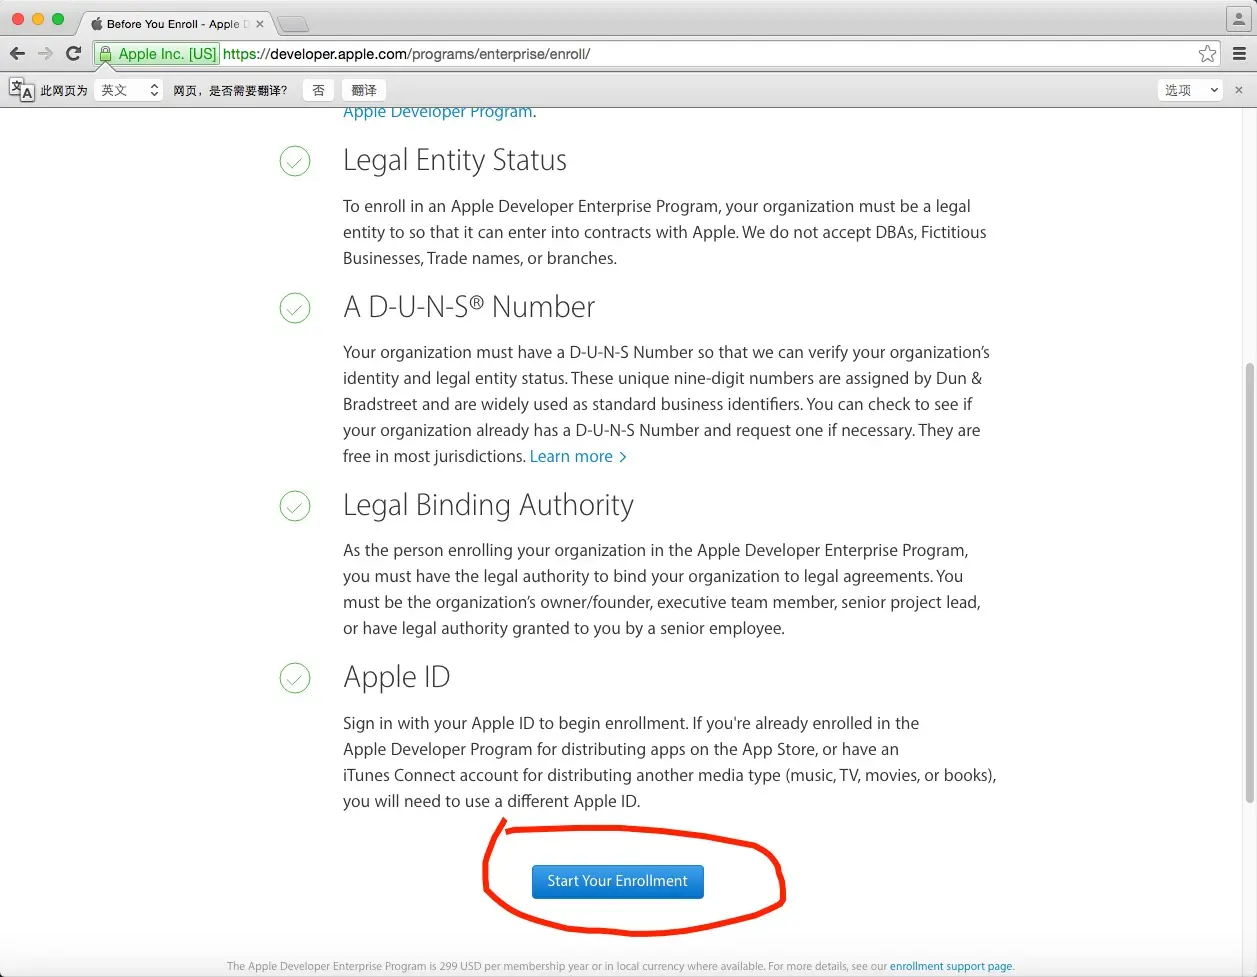Click the Legal Binding Authority heading
The width and height of the screenshot is (1257, 977).
[x=488, y=506]
